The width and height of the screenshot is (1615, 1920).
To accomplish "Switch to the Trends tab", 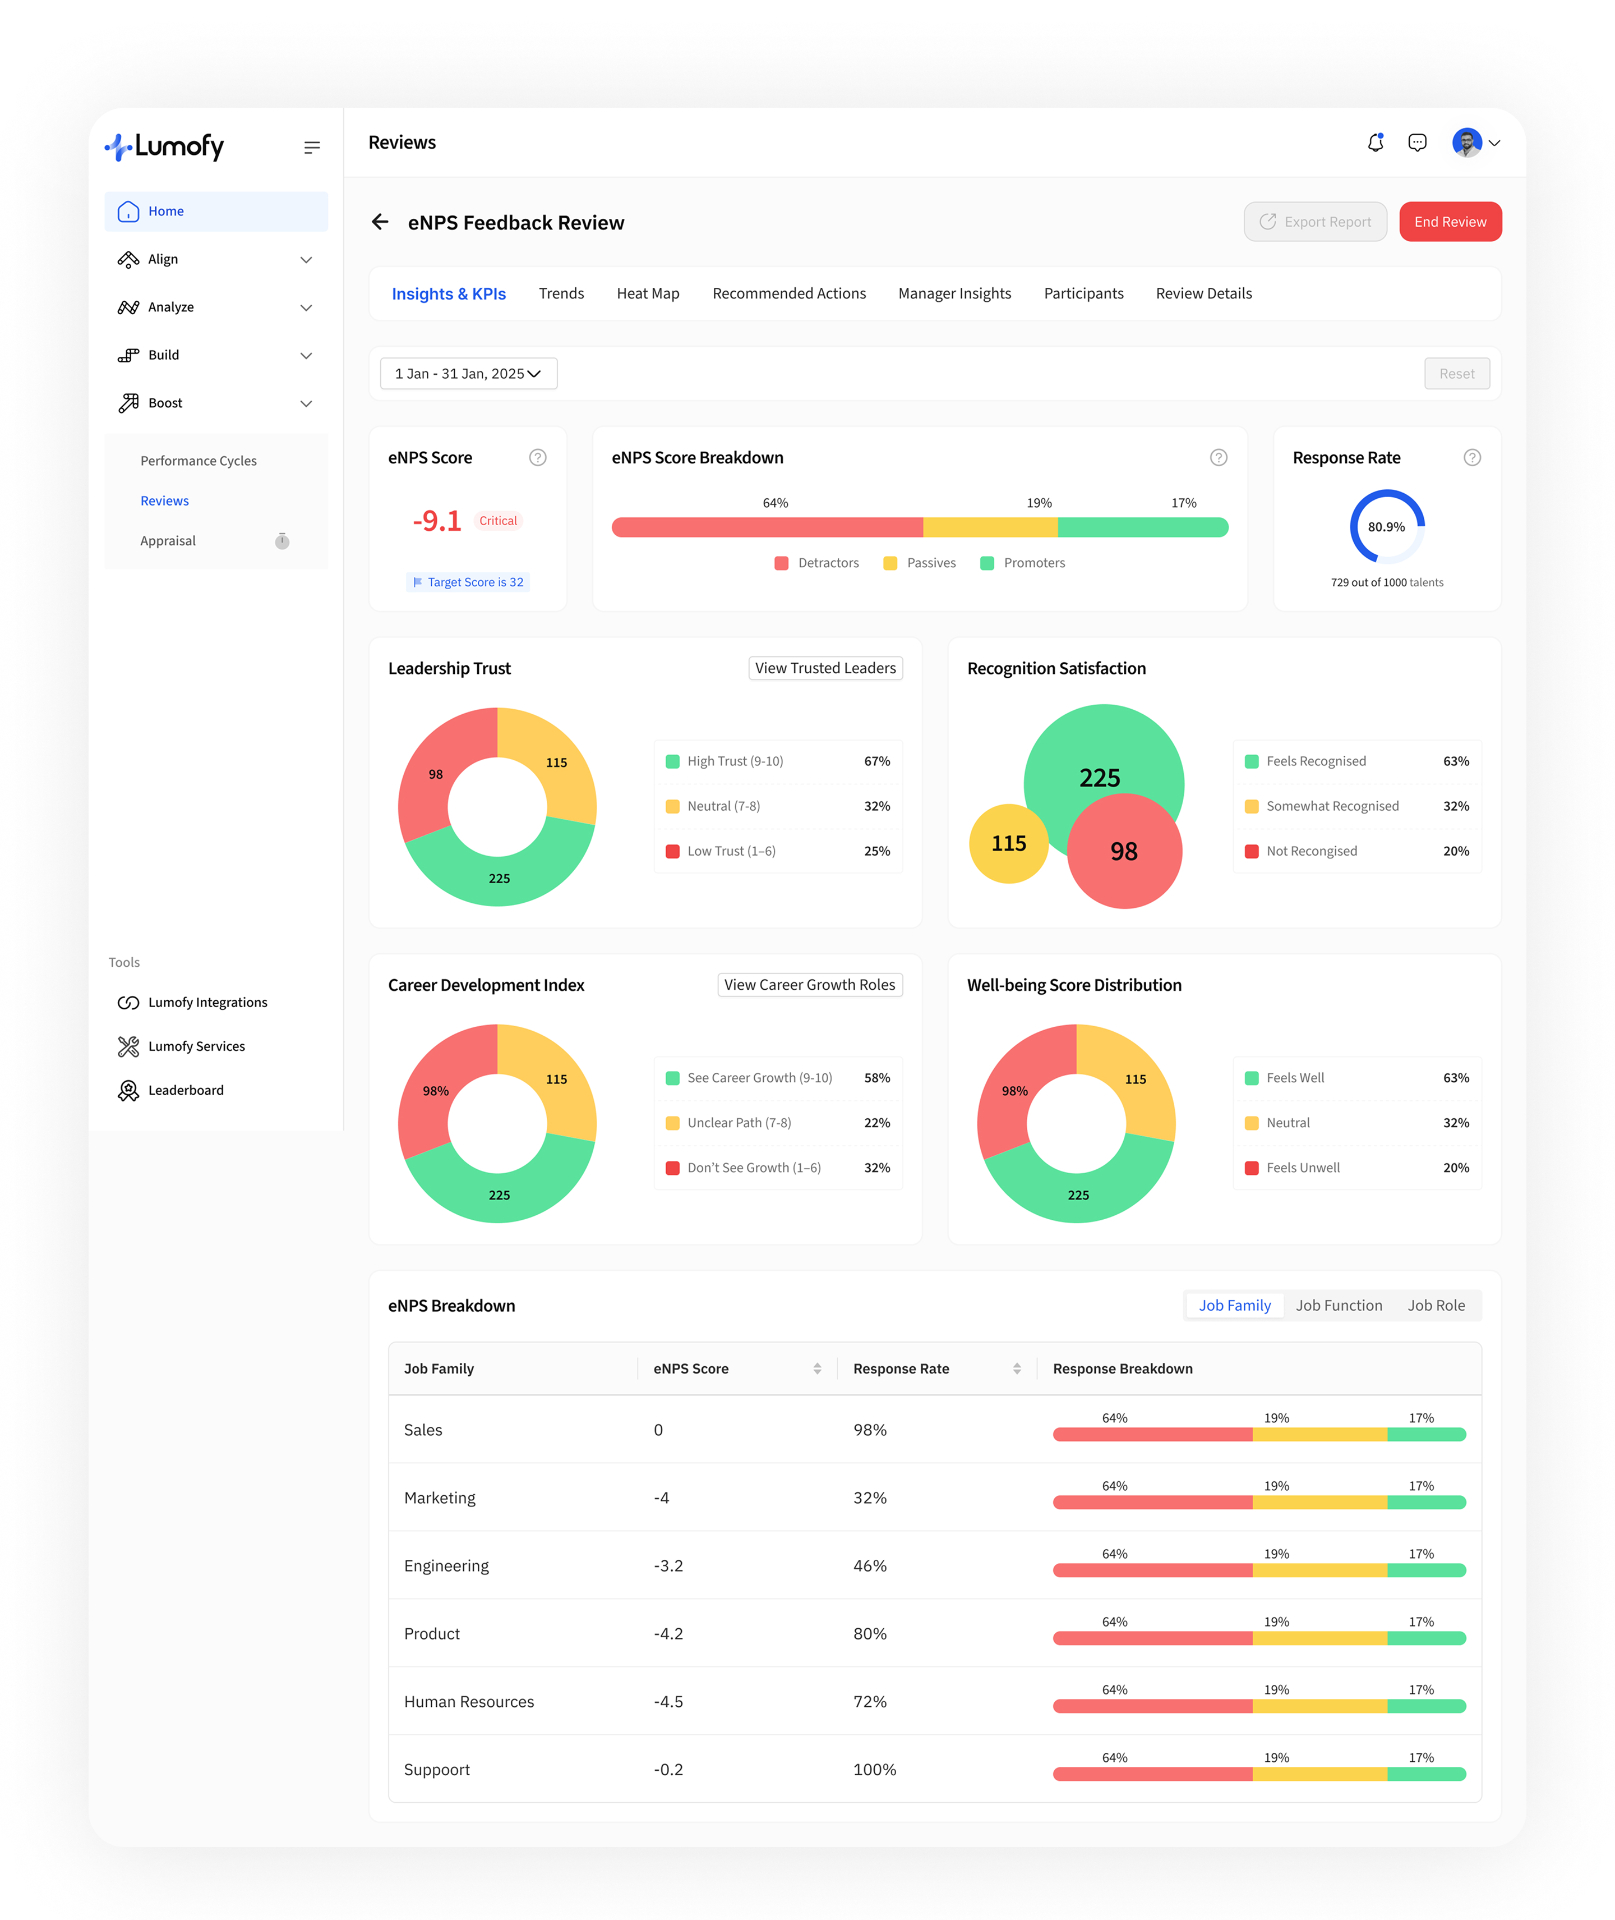I will 561,293.
